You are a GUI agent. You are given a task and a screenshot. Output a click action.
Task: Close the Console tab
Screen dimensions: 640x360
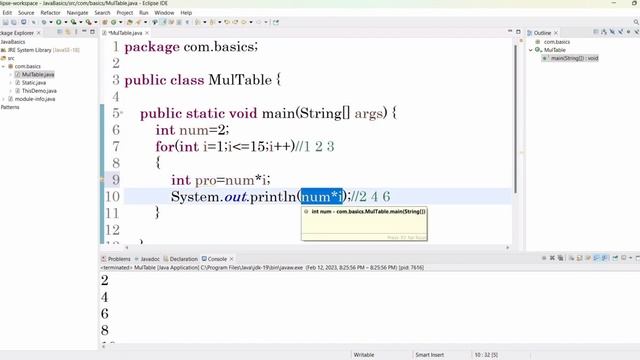pyautogui.click(x=231, y=259)
